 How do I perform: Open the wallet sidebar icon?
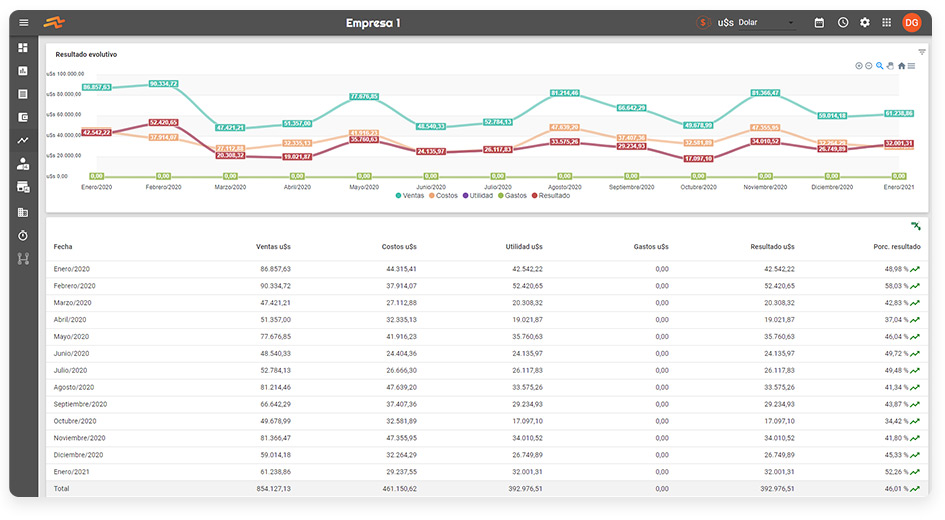click(23, 117)
